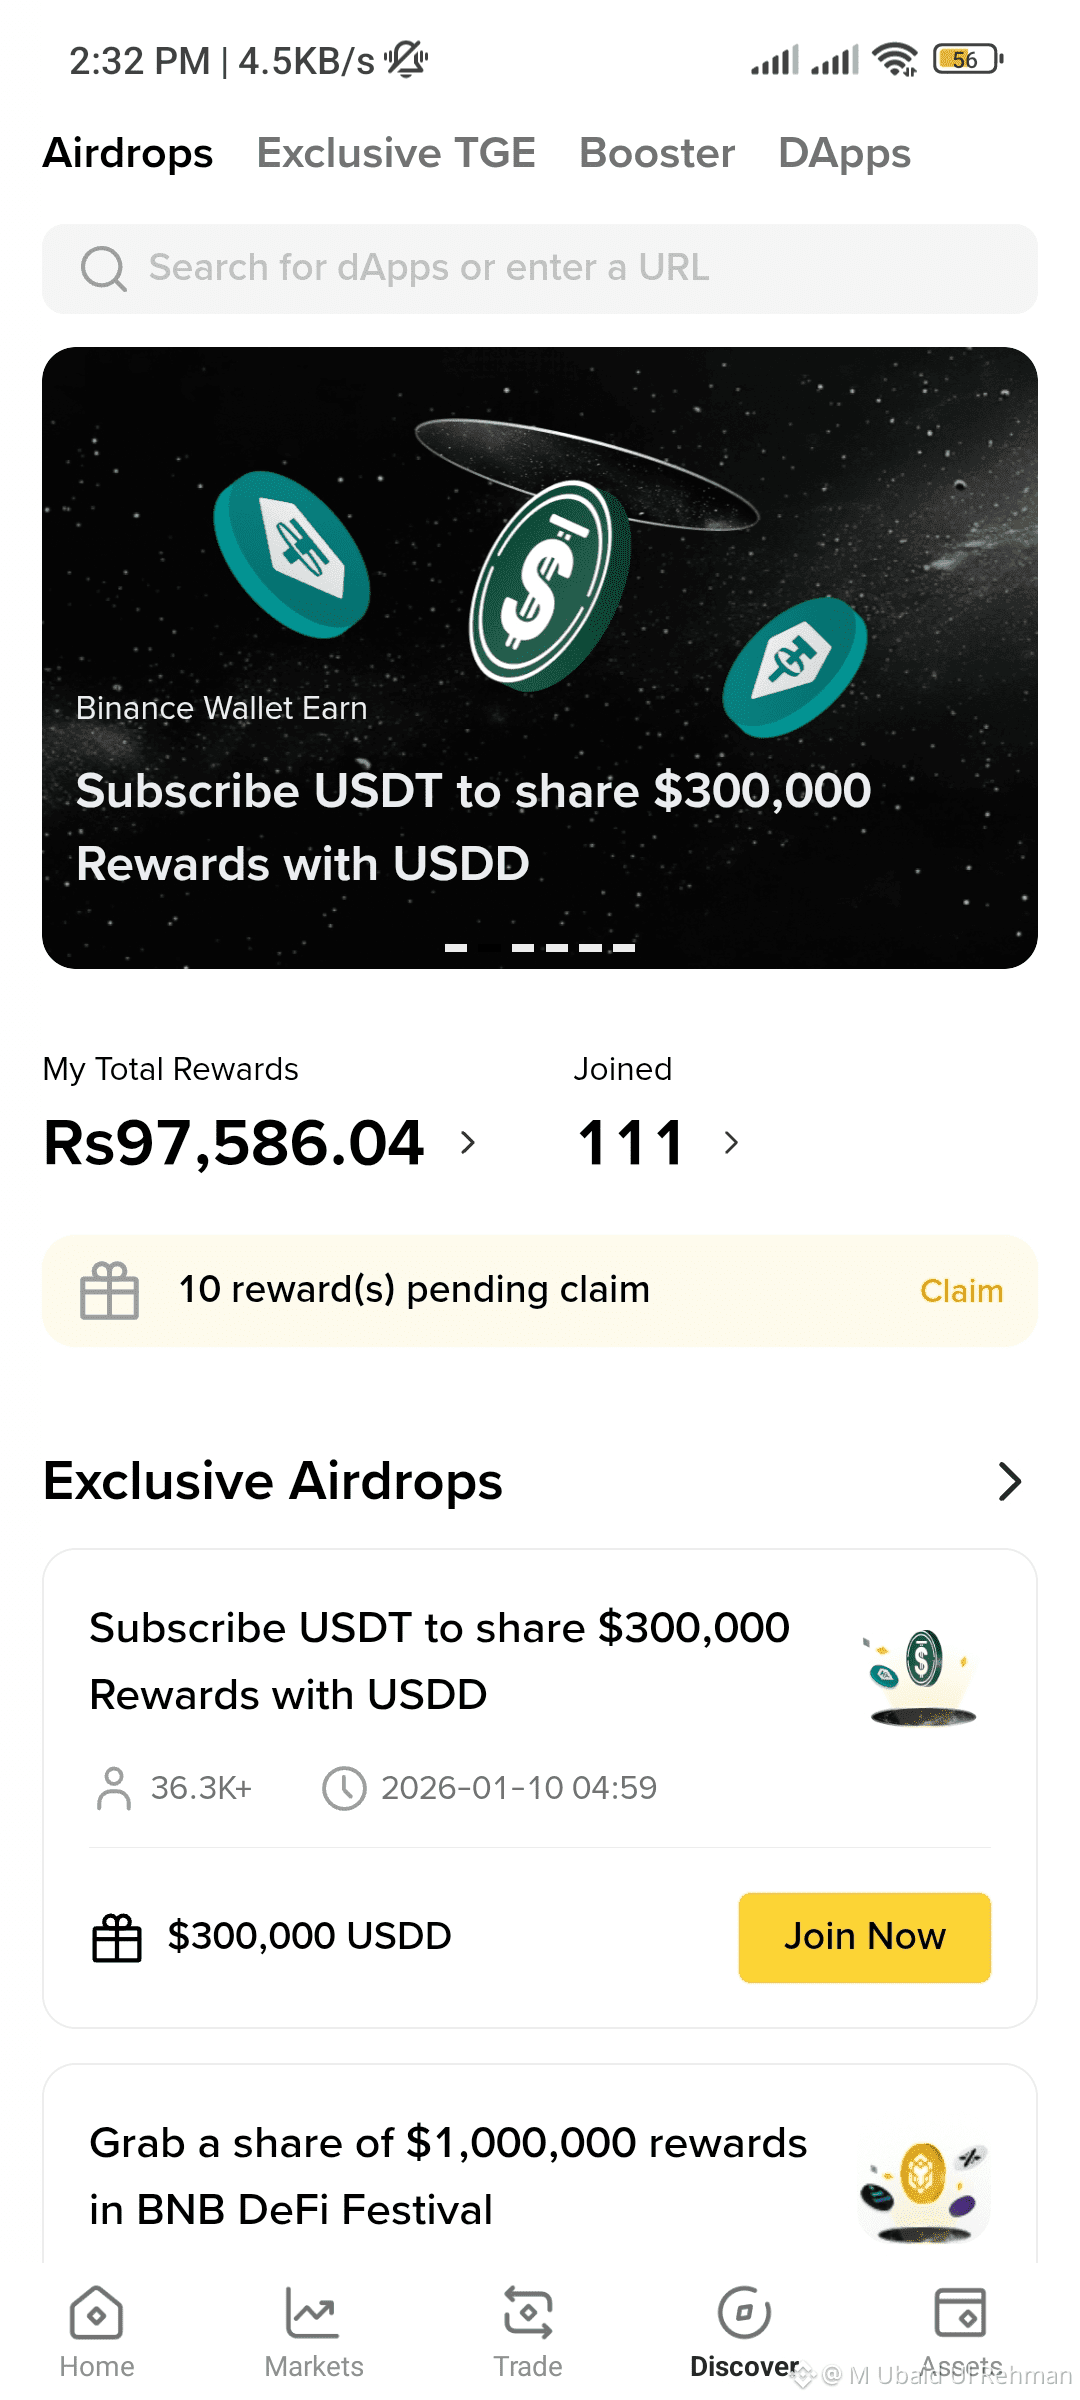
Task: Select the first banner carousel indicator
Action: (456, 947)
